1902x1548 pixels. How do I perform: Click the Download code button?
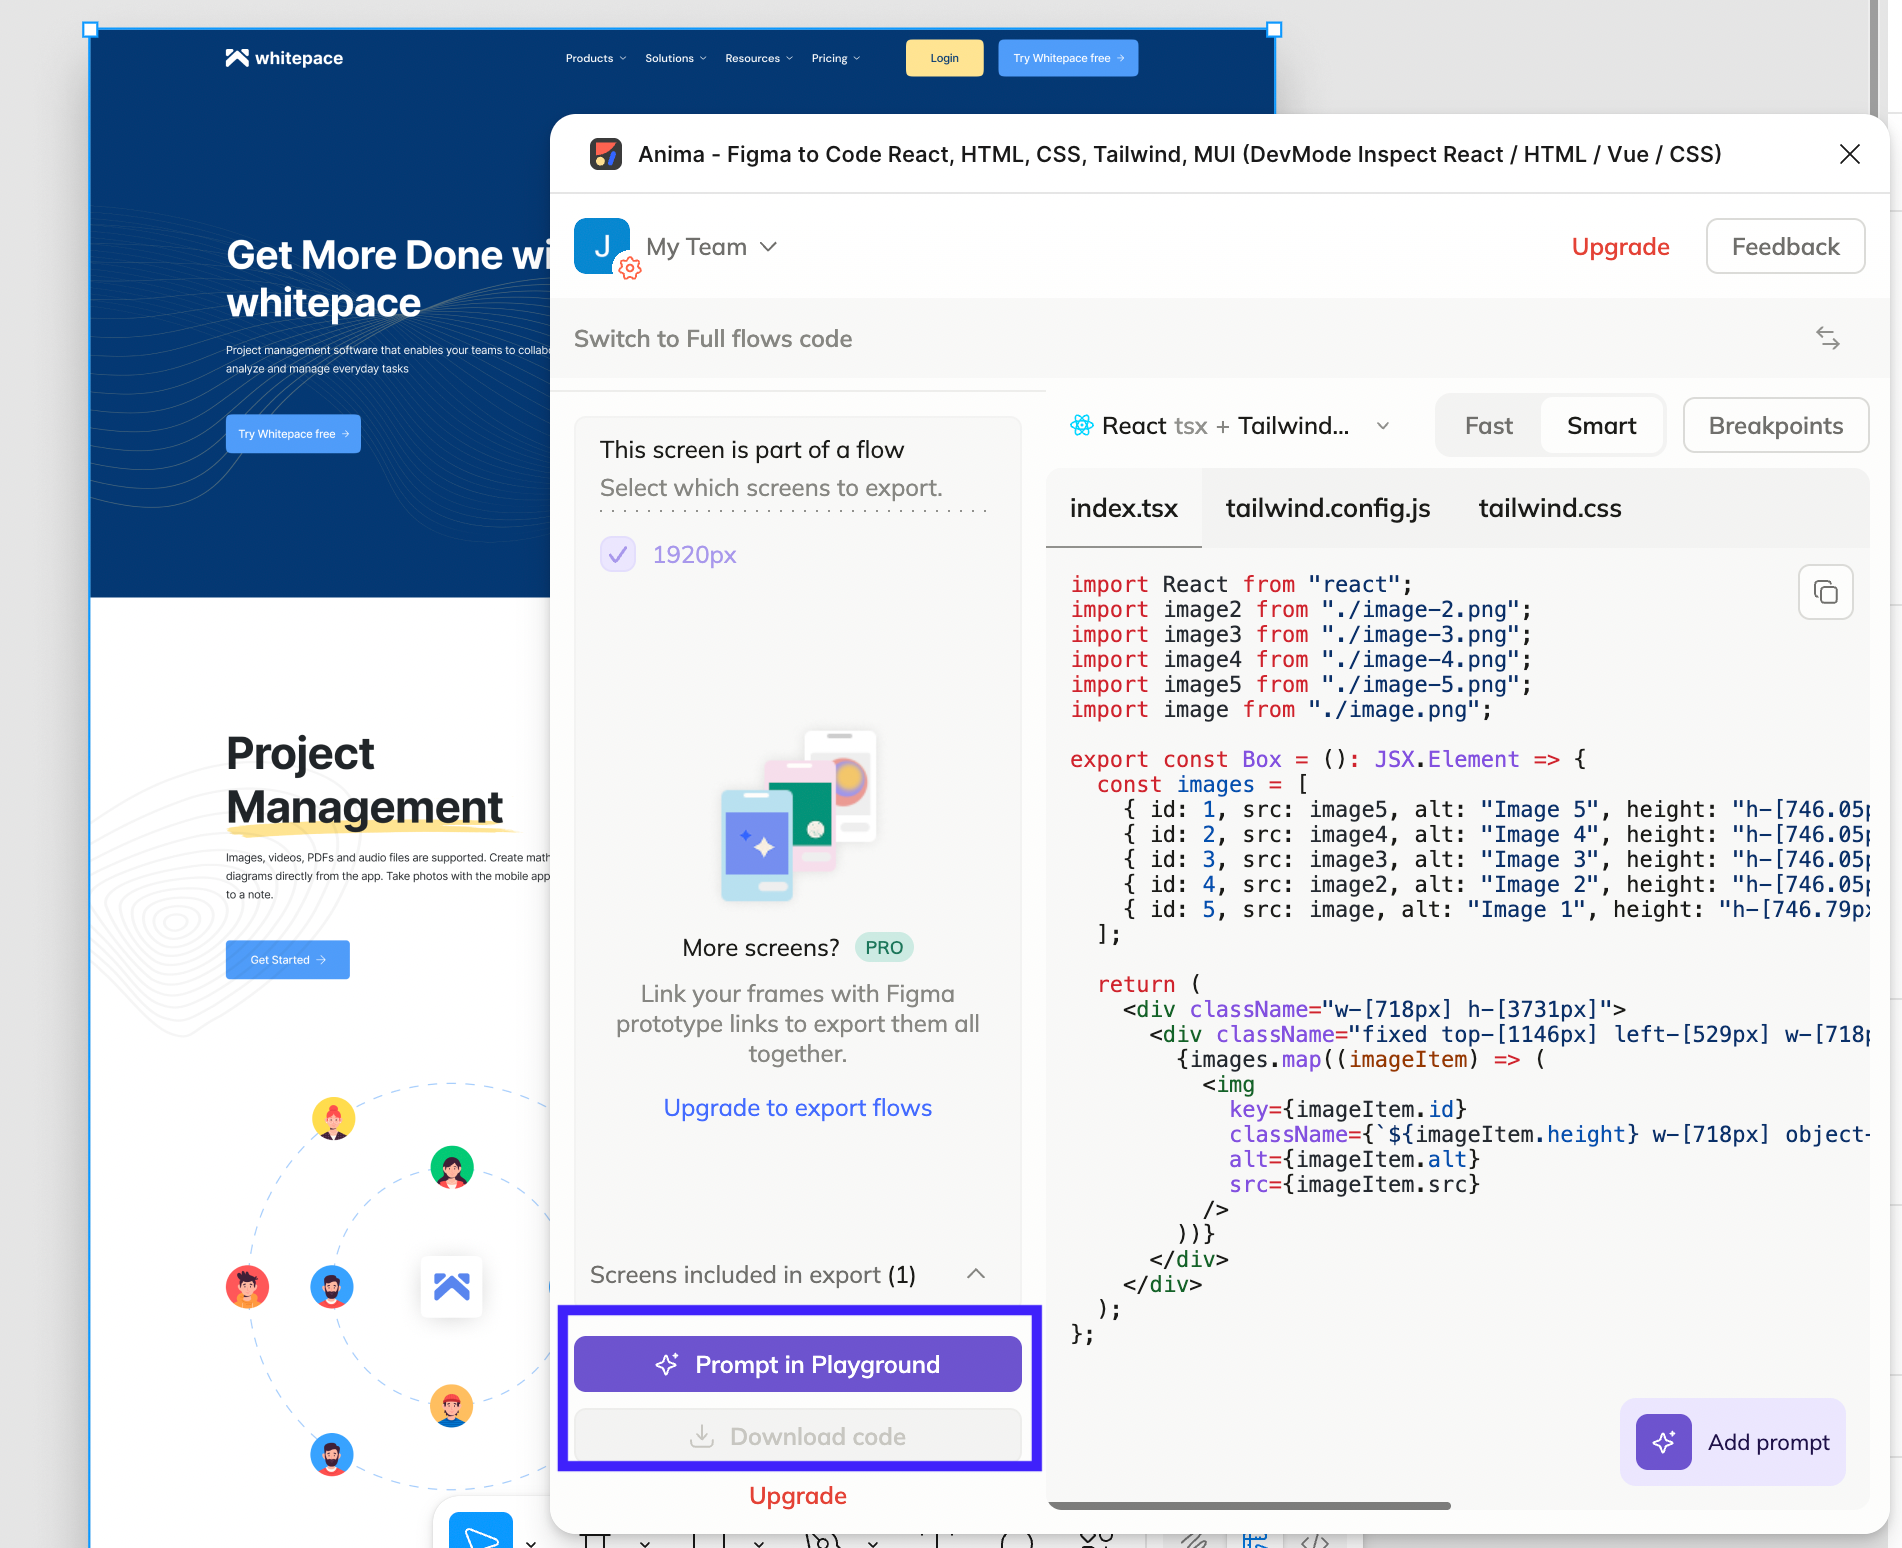pyautogui.click(x=797, y=1436)
